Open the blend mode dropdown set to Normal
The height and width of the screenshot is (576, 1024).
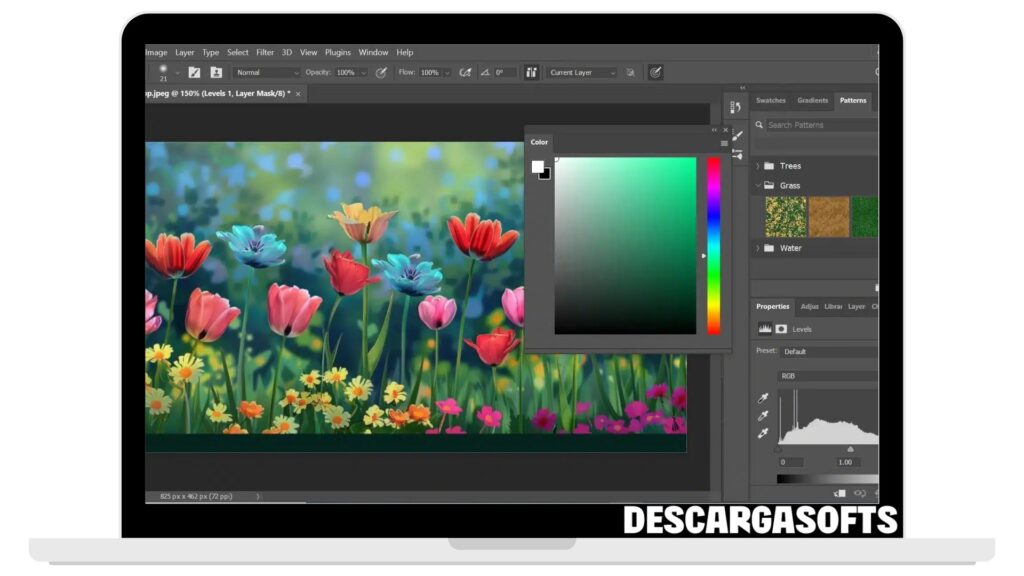coord(266,72)
